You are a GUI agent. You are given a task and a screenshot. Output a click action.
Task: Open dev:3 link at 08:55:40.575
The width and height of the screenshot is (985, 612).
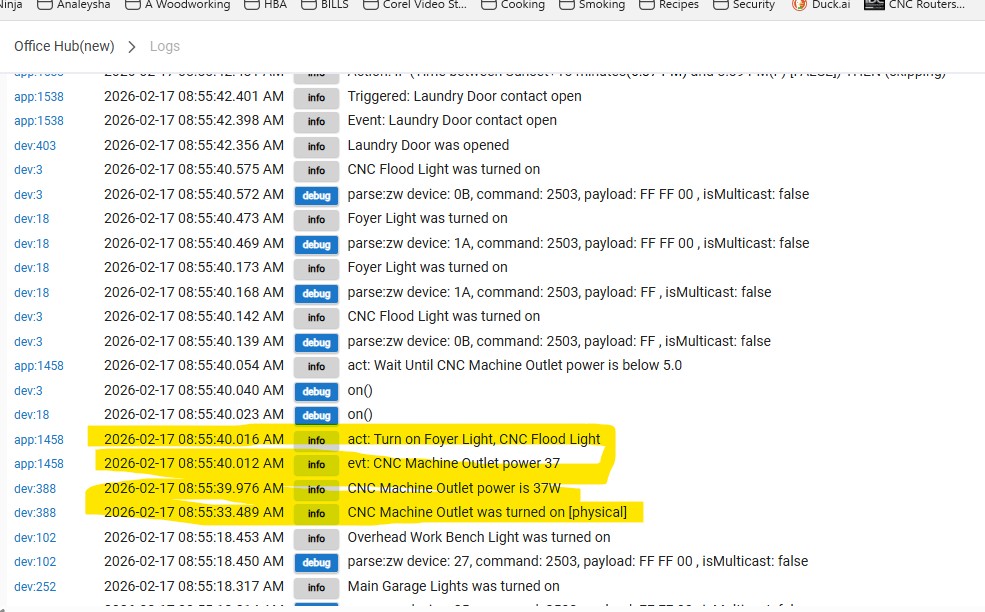[x=28, y=170]
